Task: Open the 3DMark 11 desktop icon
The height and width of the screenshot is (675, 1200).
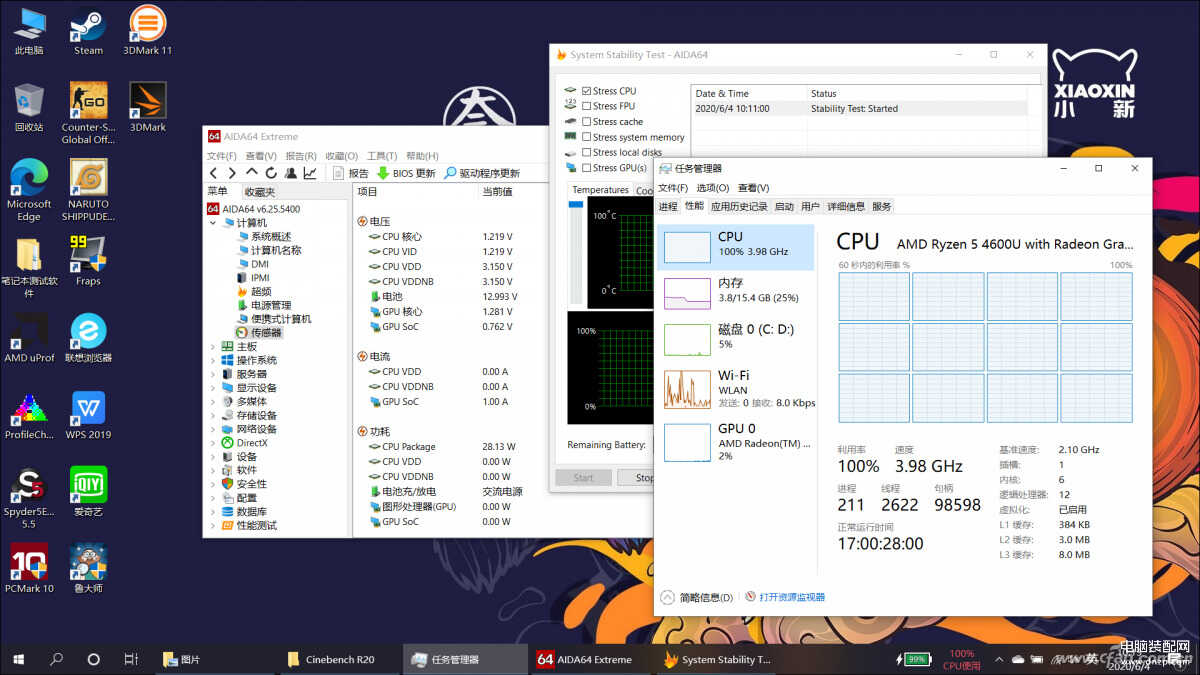Action: coord(147,31)
